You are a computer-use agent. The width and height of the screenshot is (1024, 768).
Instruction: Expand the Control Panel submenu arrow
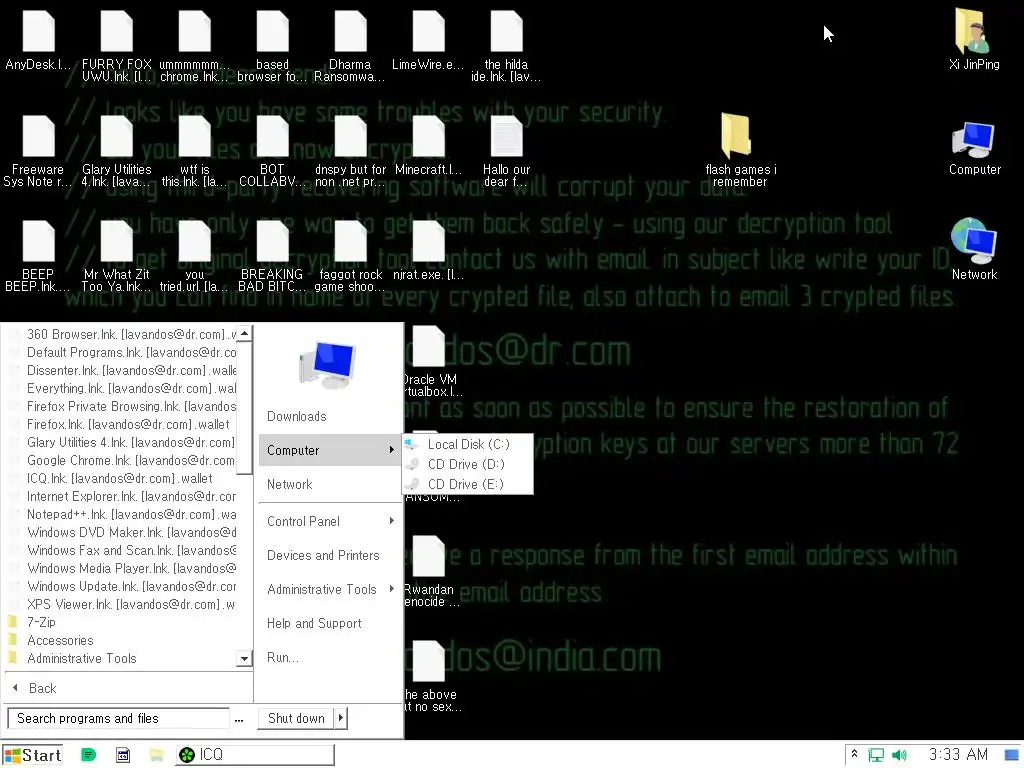tap(391, 520)
